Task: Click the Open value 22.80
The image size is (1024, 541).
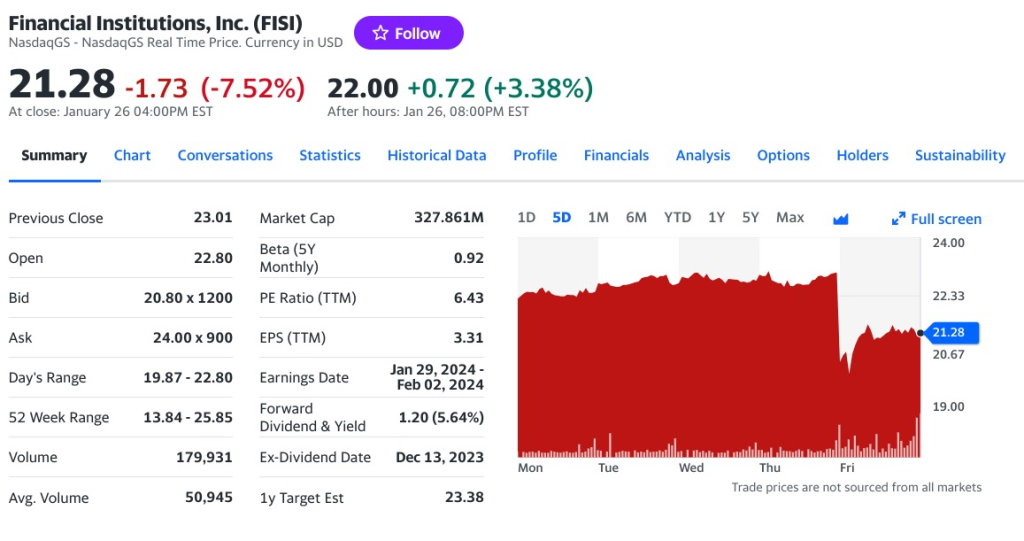Action: 213,258
